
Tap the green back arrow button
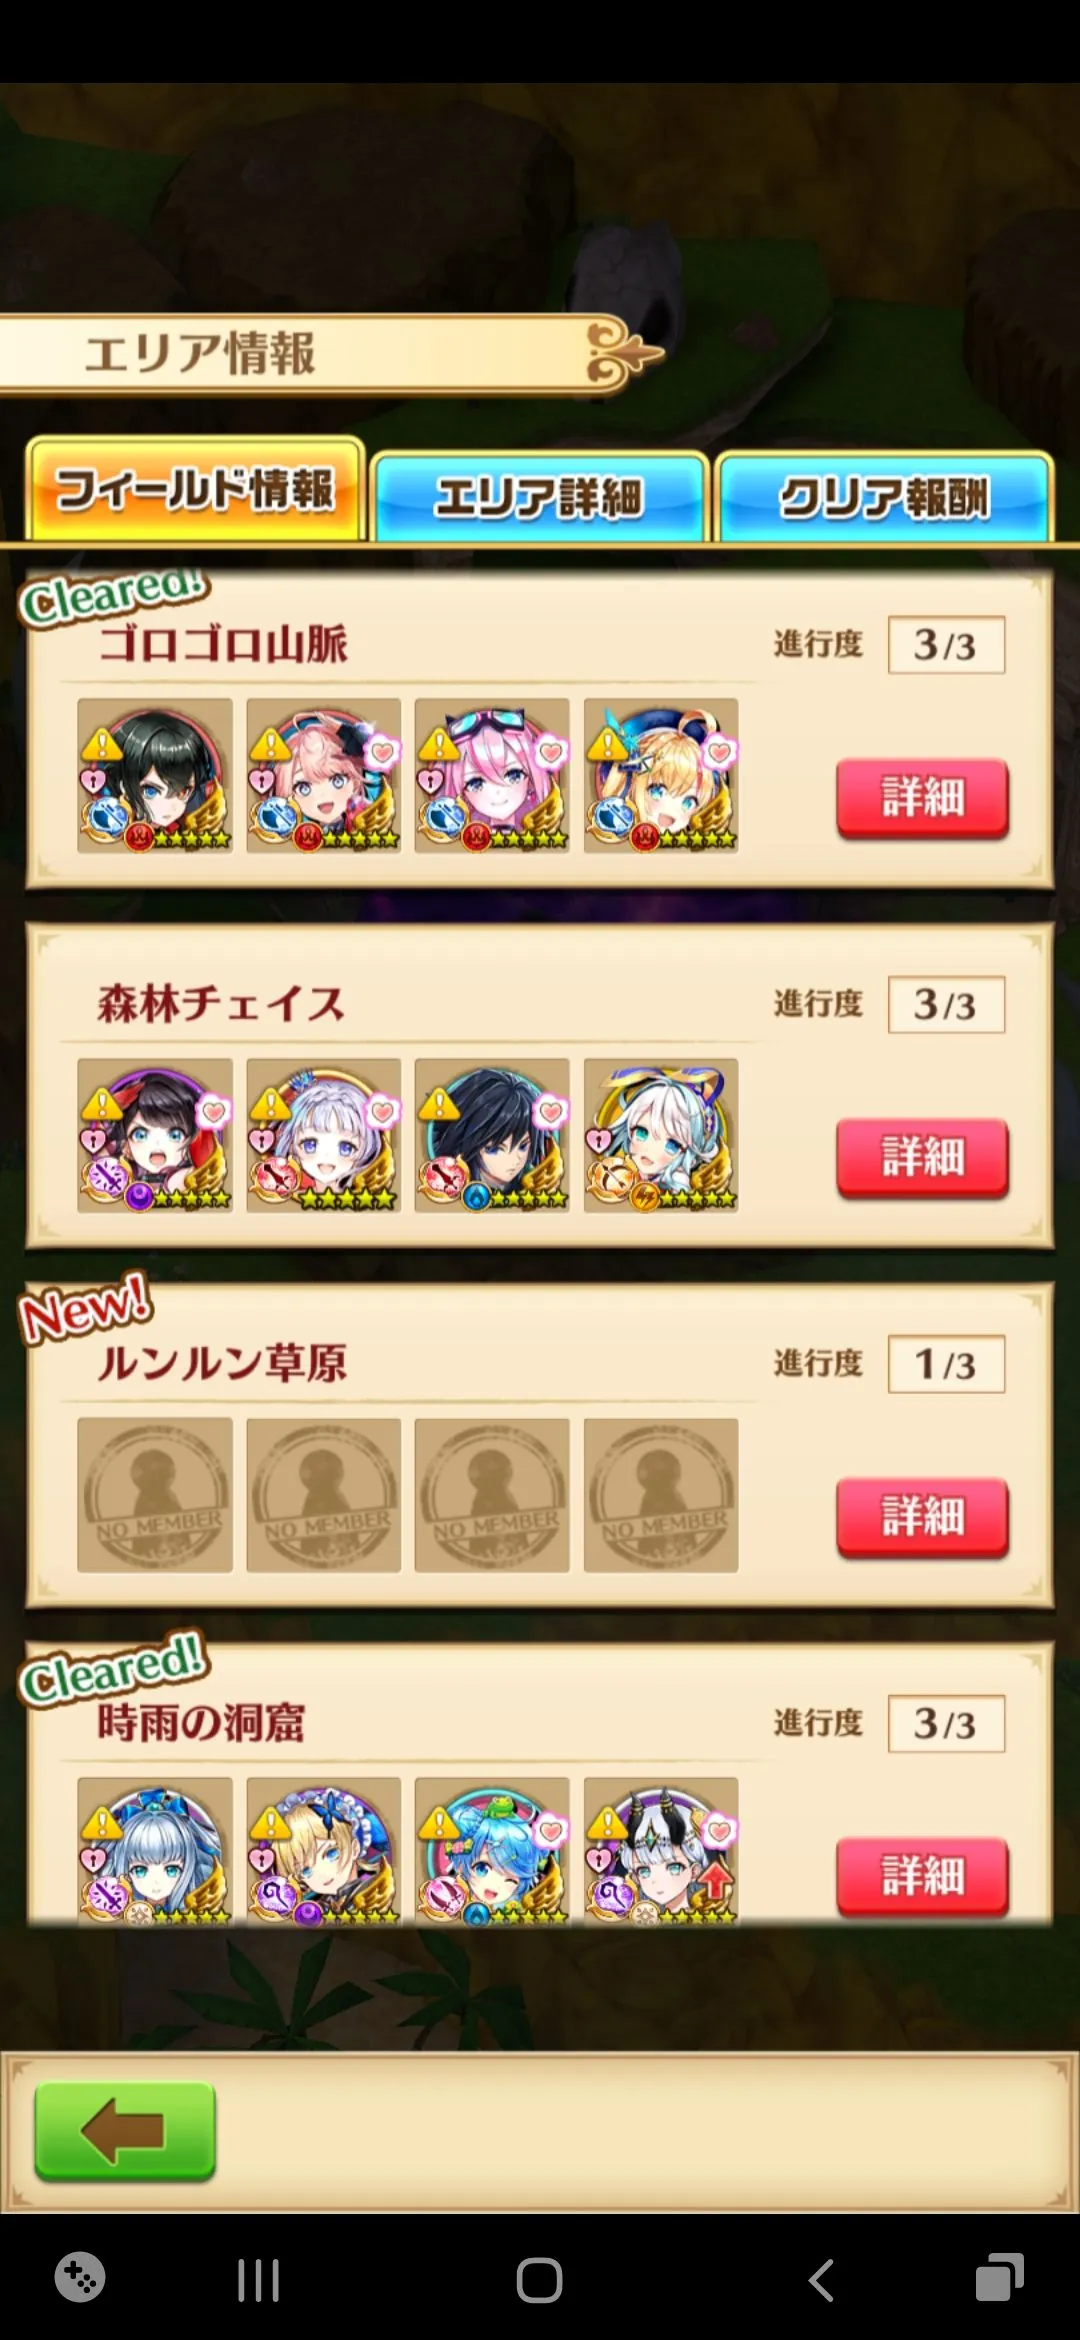coord(125,2131)
